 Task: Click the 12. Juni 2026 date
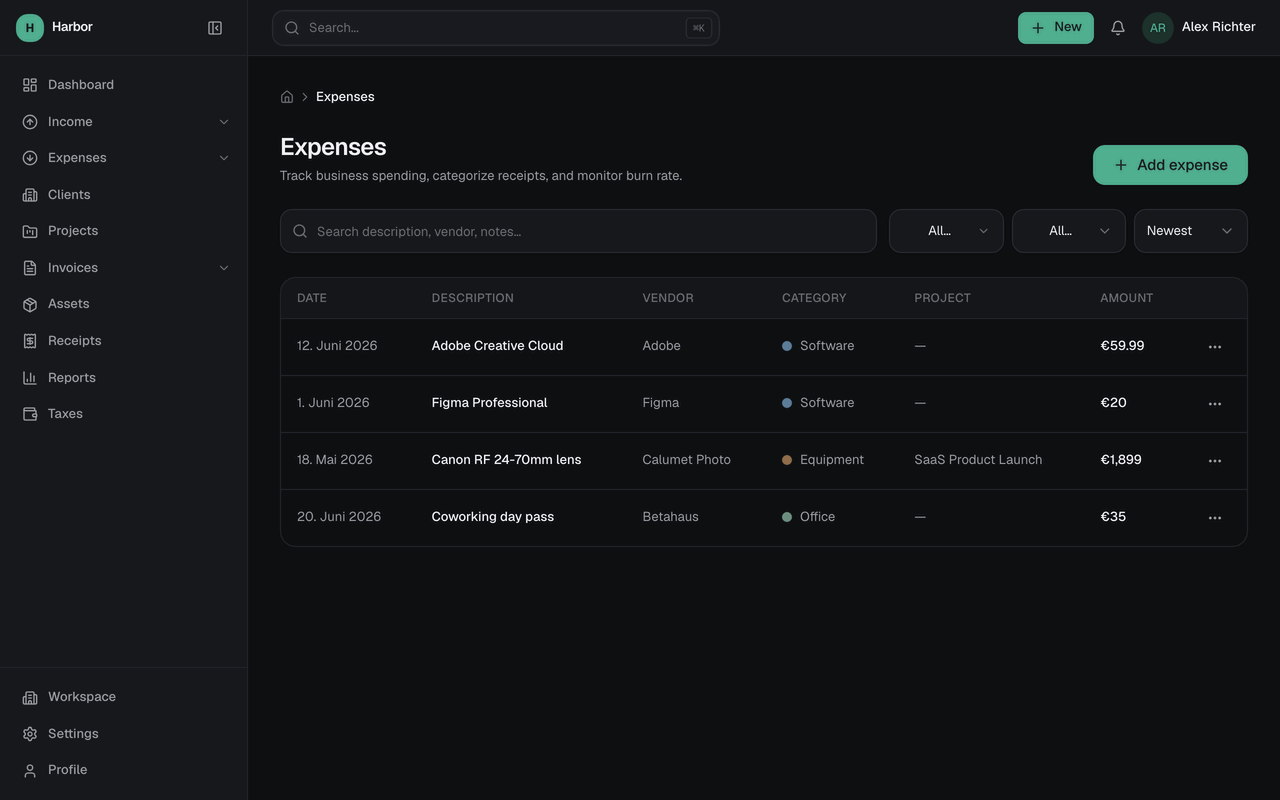[x=337, y=346]
